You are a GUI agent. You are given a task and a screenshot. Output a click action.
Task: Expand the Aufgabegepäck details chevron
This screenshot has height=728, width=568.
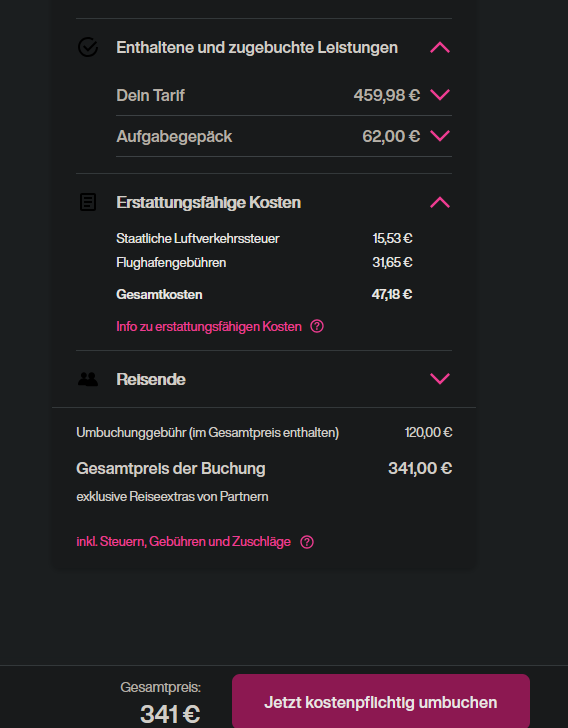coord(440,136)
